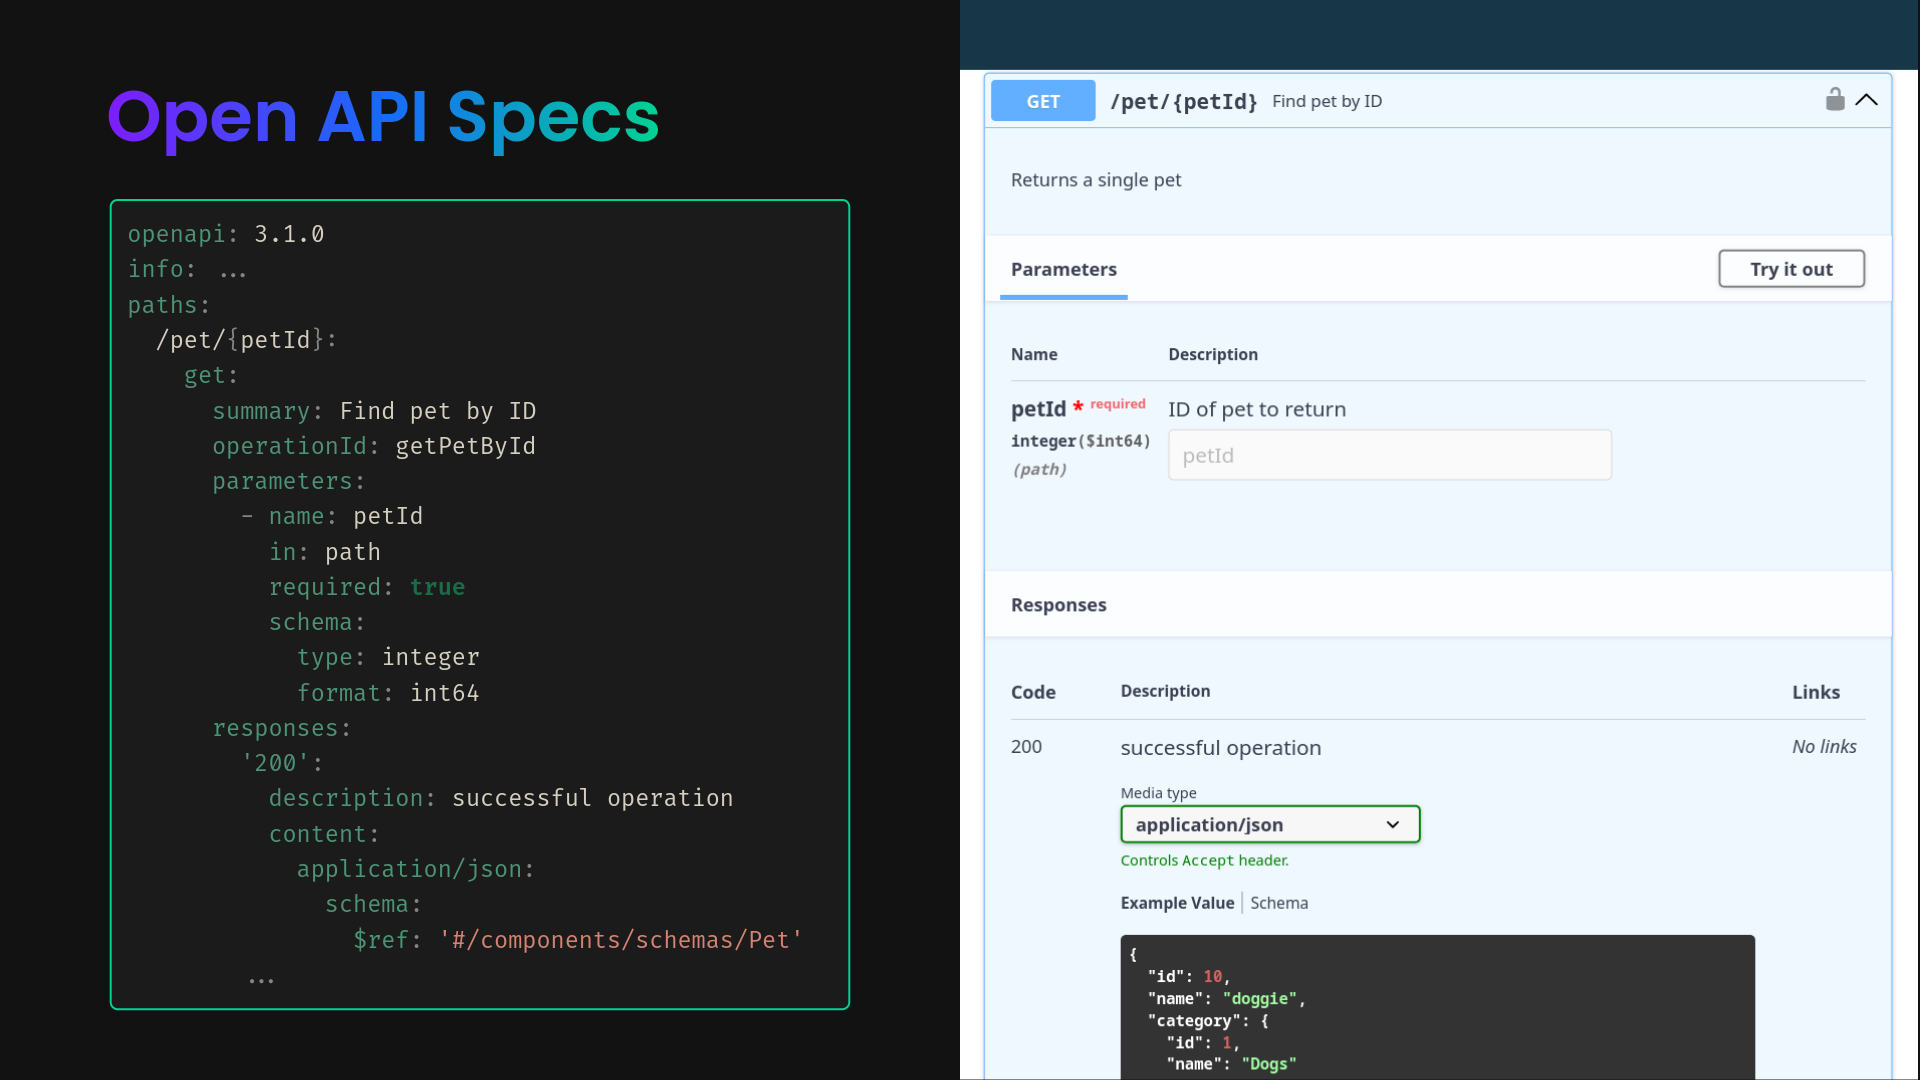Click the Controls Accept header text
The height and width of the screenshot is (1080, 1920).
pyautogui.click(x=1204, y=861)
